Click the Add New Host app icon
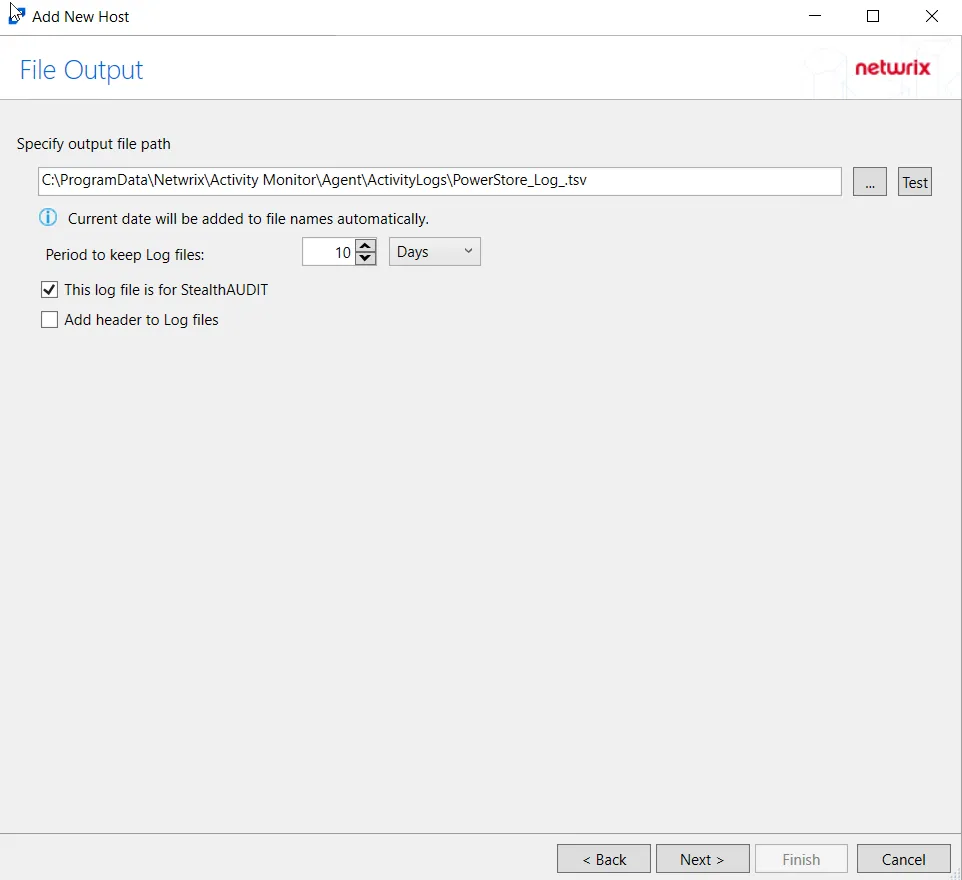This screenshot has width=962, height=880. [x=16, y=15]
